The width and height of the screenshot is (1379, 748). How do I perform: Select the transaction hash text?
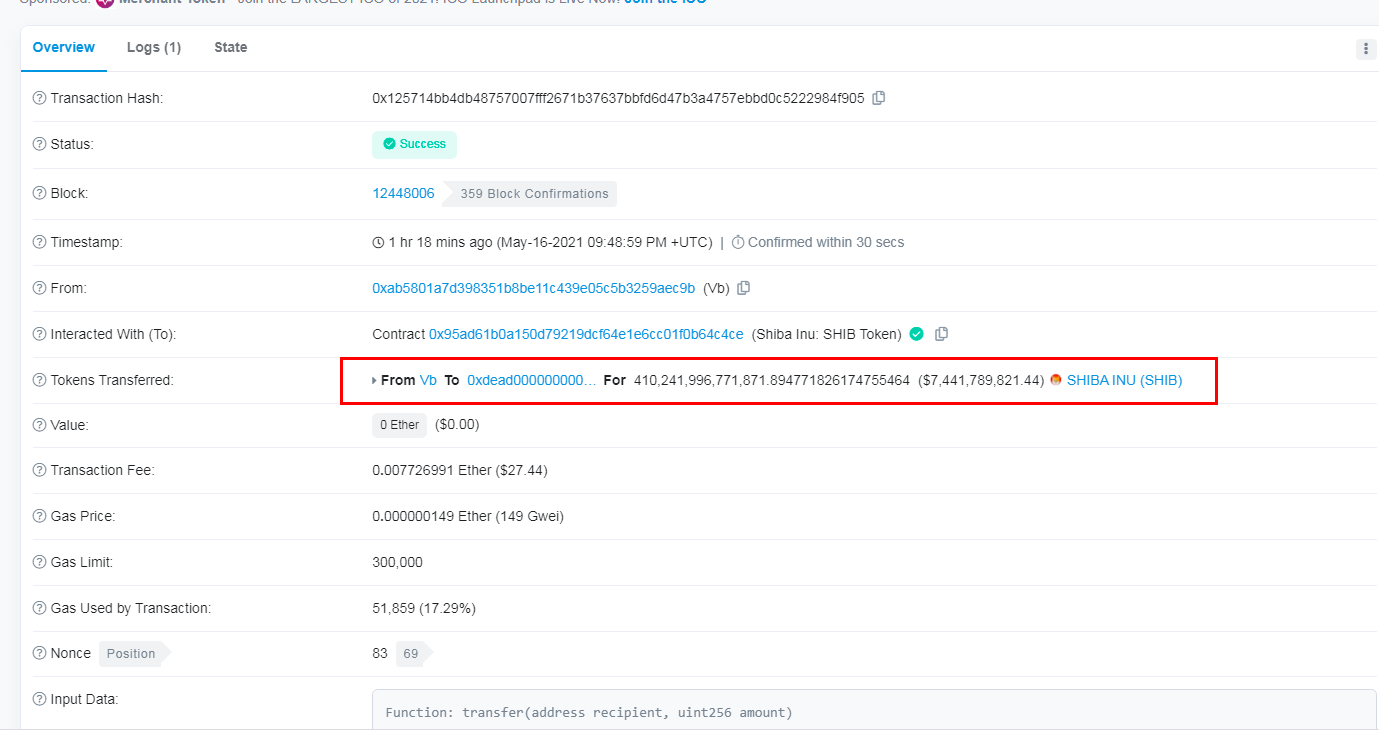pos(618,98)
